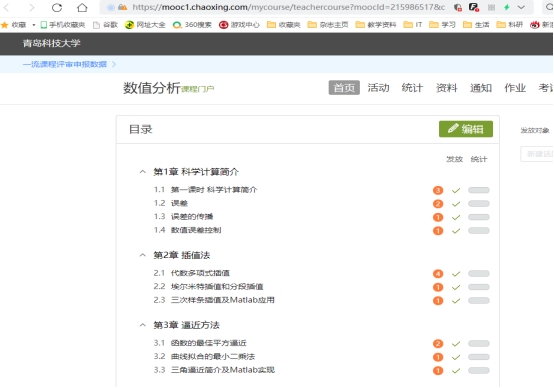The height and width of the screenshot is (388, 554).
Task: Toggle release checkmark for section 3.1
Action: click(x=456, y=344)
